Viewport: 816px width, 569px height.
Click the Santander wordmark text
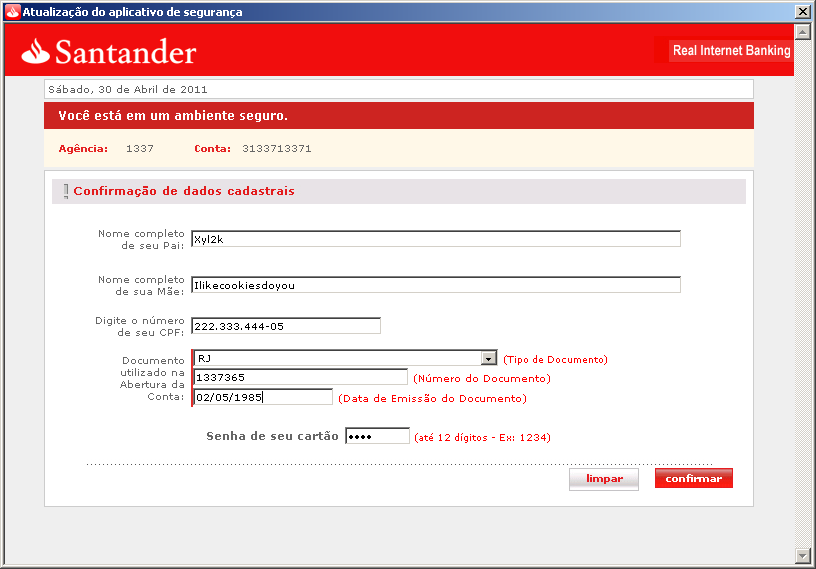coord(125,52)
